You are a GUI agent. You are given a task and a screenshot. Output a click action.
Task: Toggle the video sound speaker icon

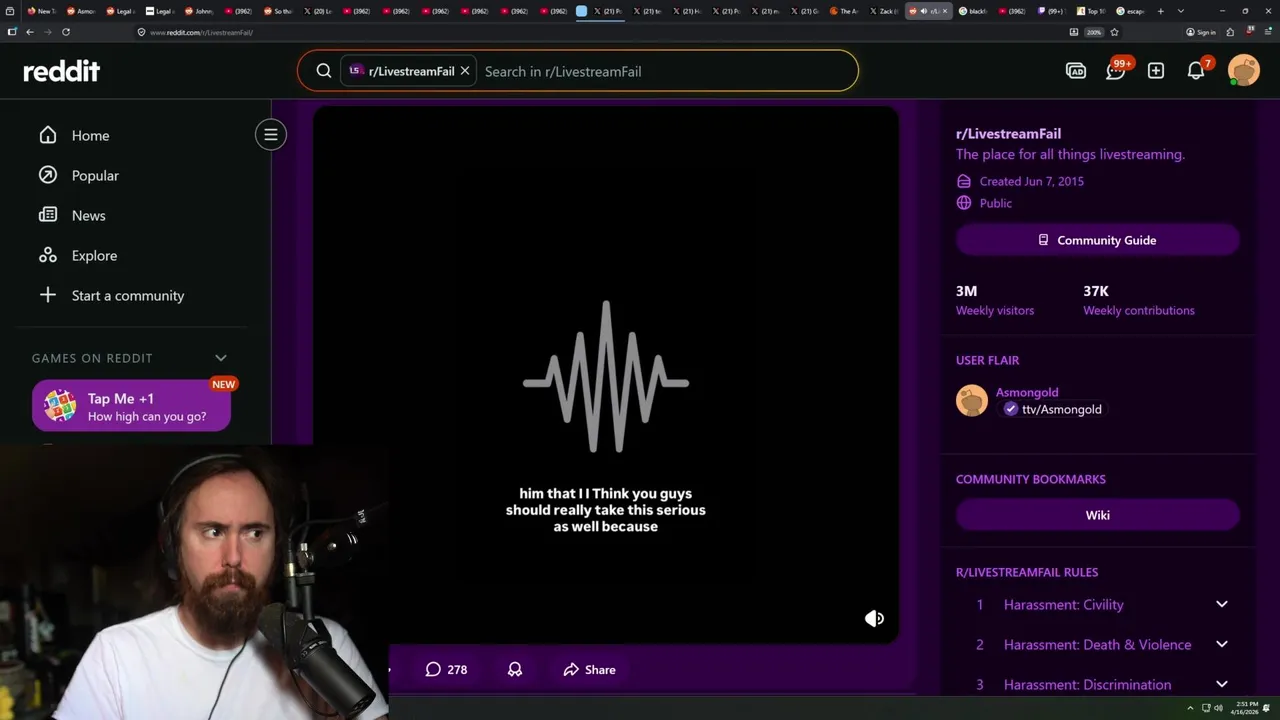(874, 618)
